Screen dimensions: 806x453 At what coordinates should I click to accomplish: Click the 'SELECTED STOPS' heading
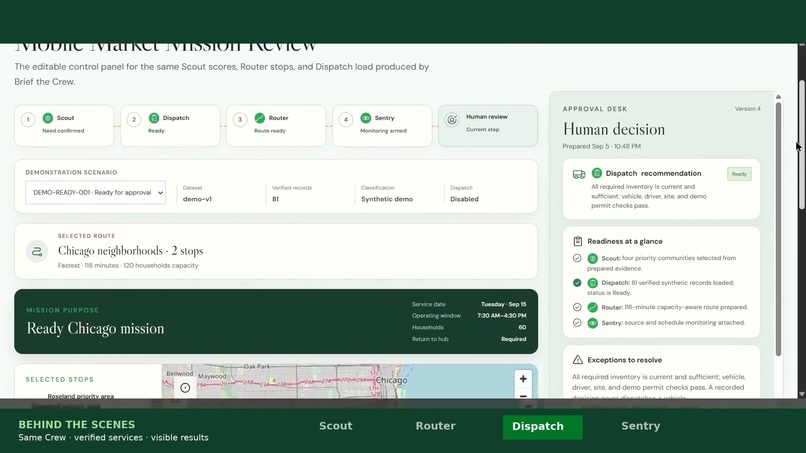coord(60,379)
